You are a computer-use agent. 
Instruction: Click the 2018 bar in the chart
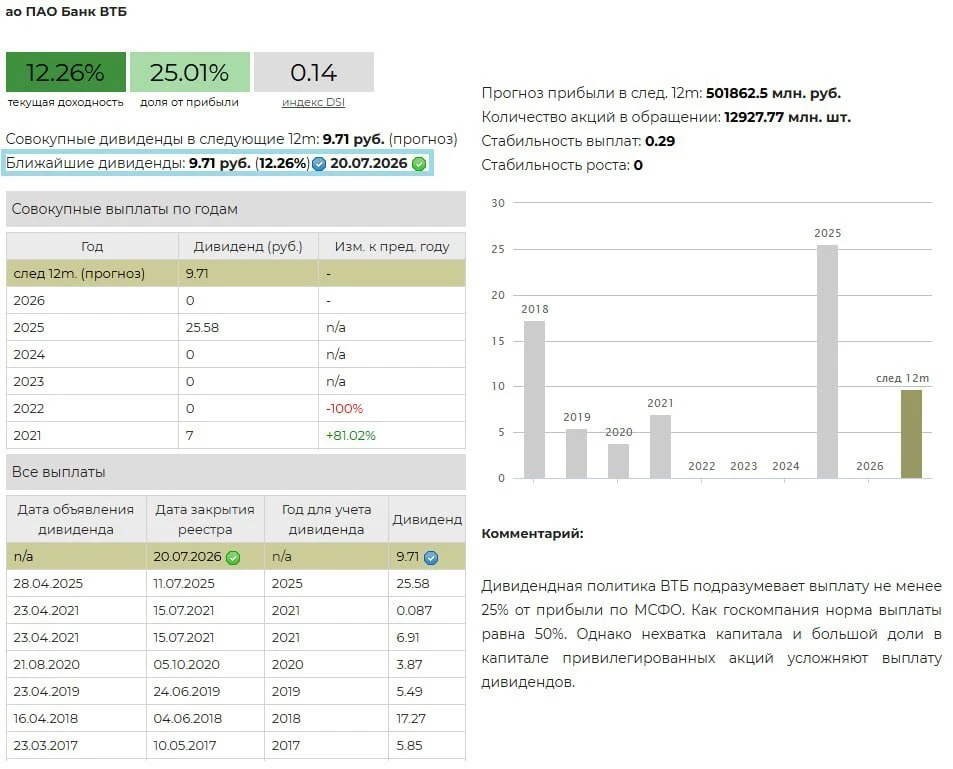pos(534,399)
